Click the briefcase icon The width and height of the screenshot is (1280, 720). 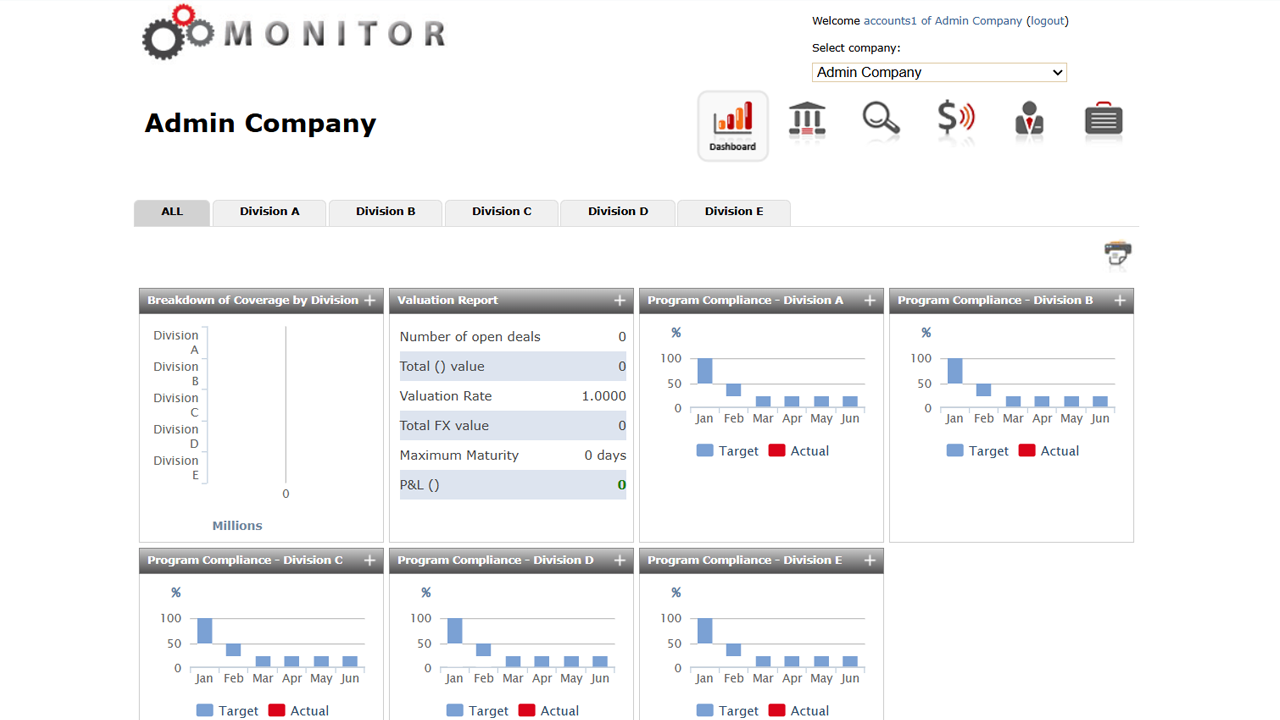pyautogui.click(x=1103, y=120)
